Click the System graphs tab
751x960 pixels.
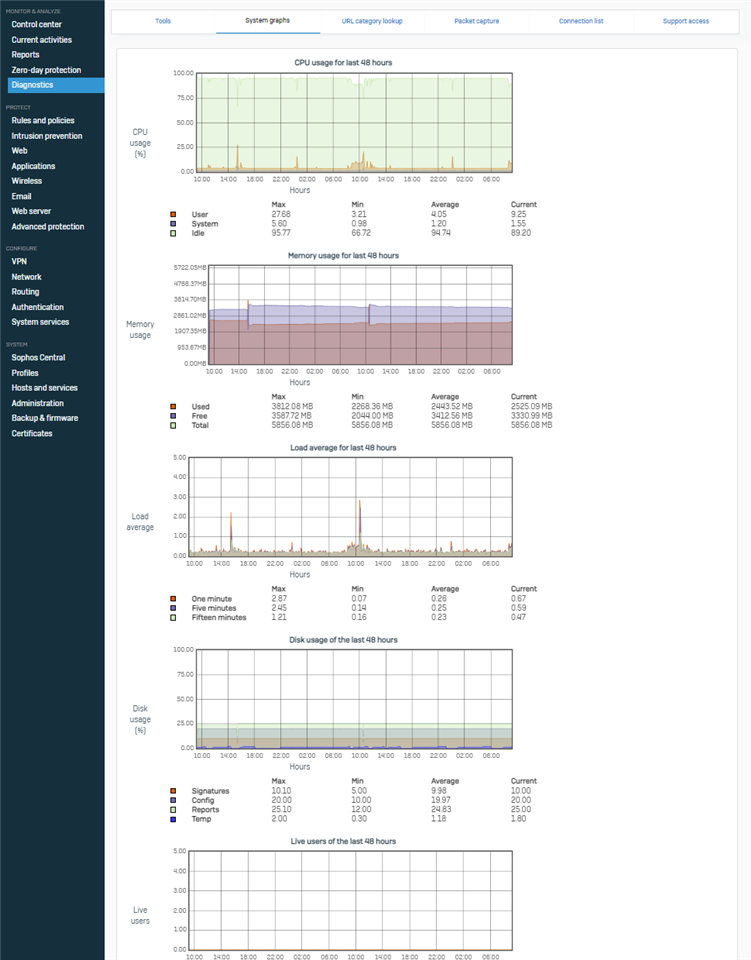click(x=267, y=21)
